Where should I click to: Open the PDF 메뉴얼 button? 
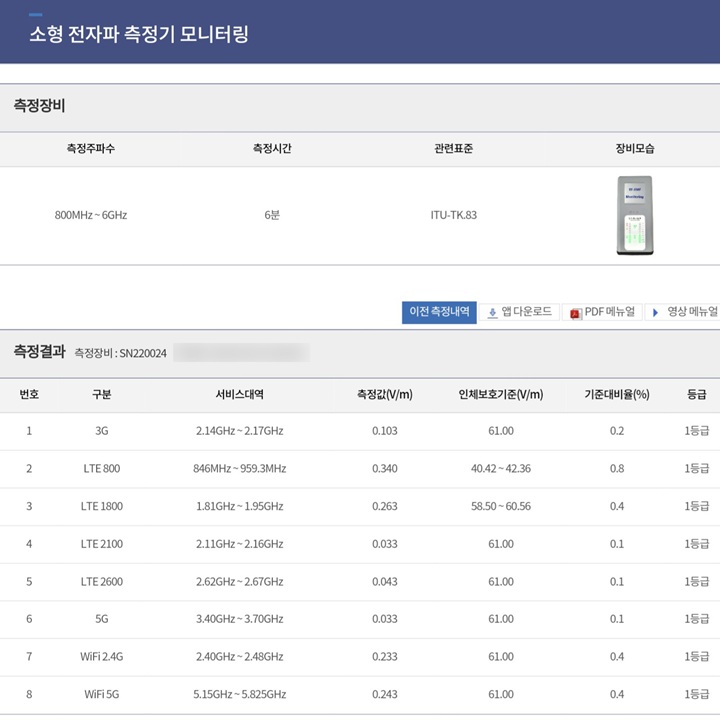click(602, 312)
